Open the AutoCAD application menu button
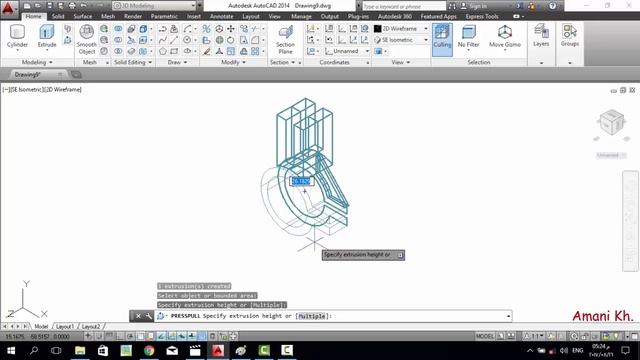 pos(8,8)
